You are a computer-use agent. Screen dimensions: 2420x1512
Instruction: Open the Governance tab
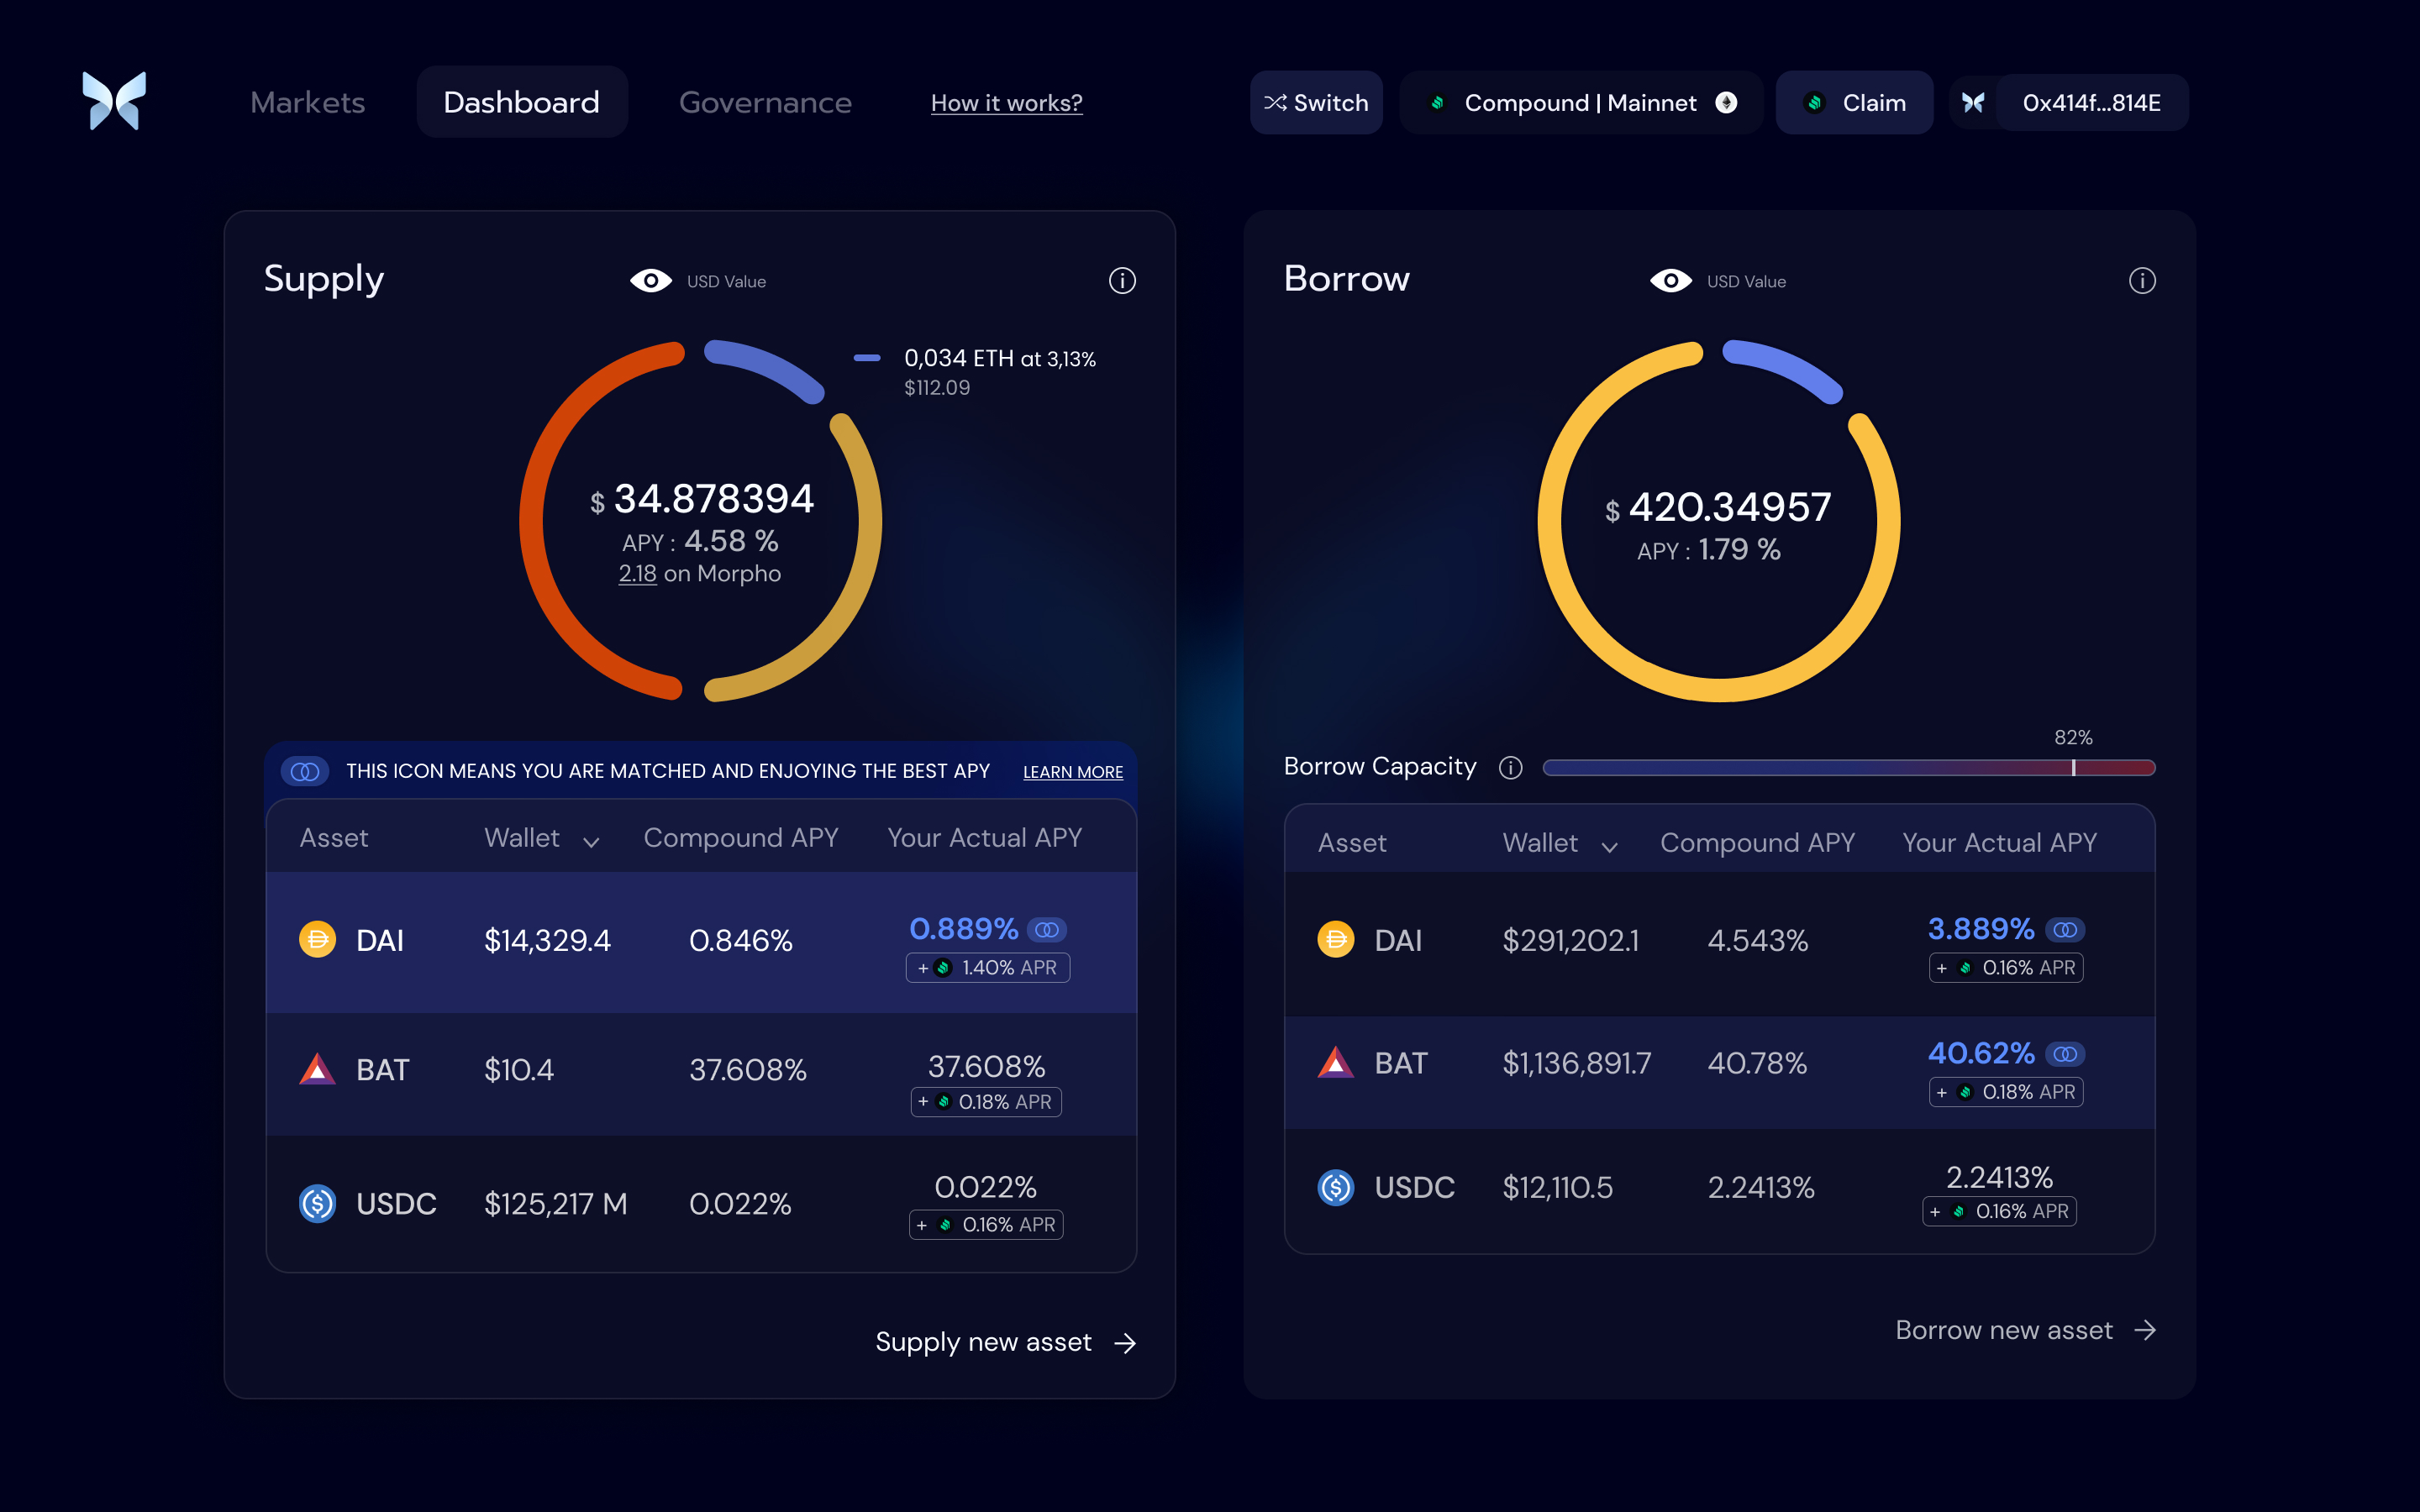click(765, 103)
